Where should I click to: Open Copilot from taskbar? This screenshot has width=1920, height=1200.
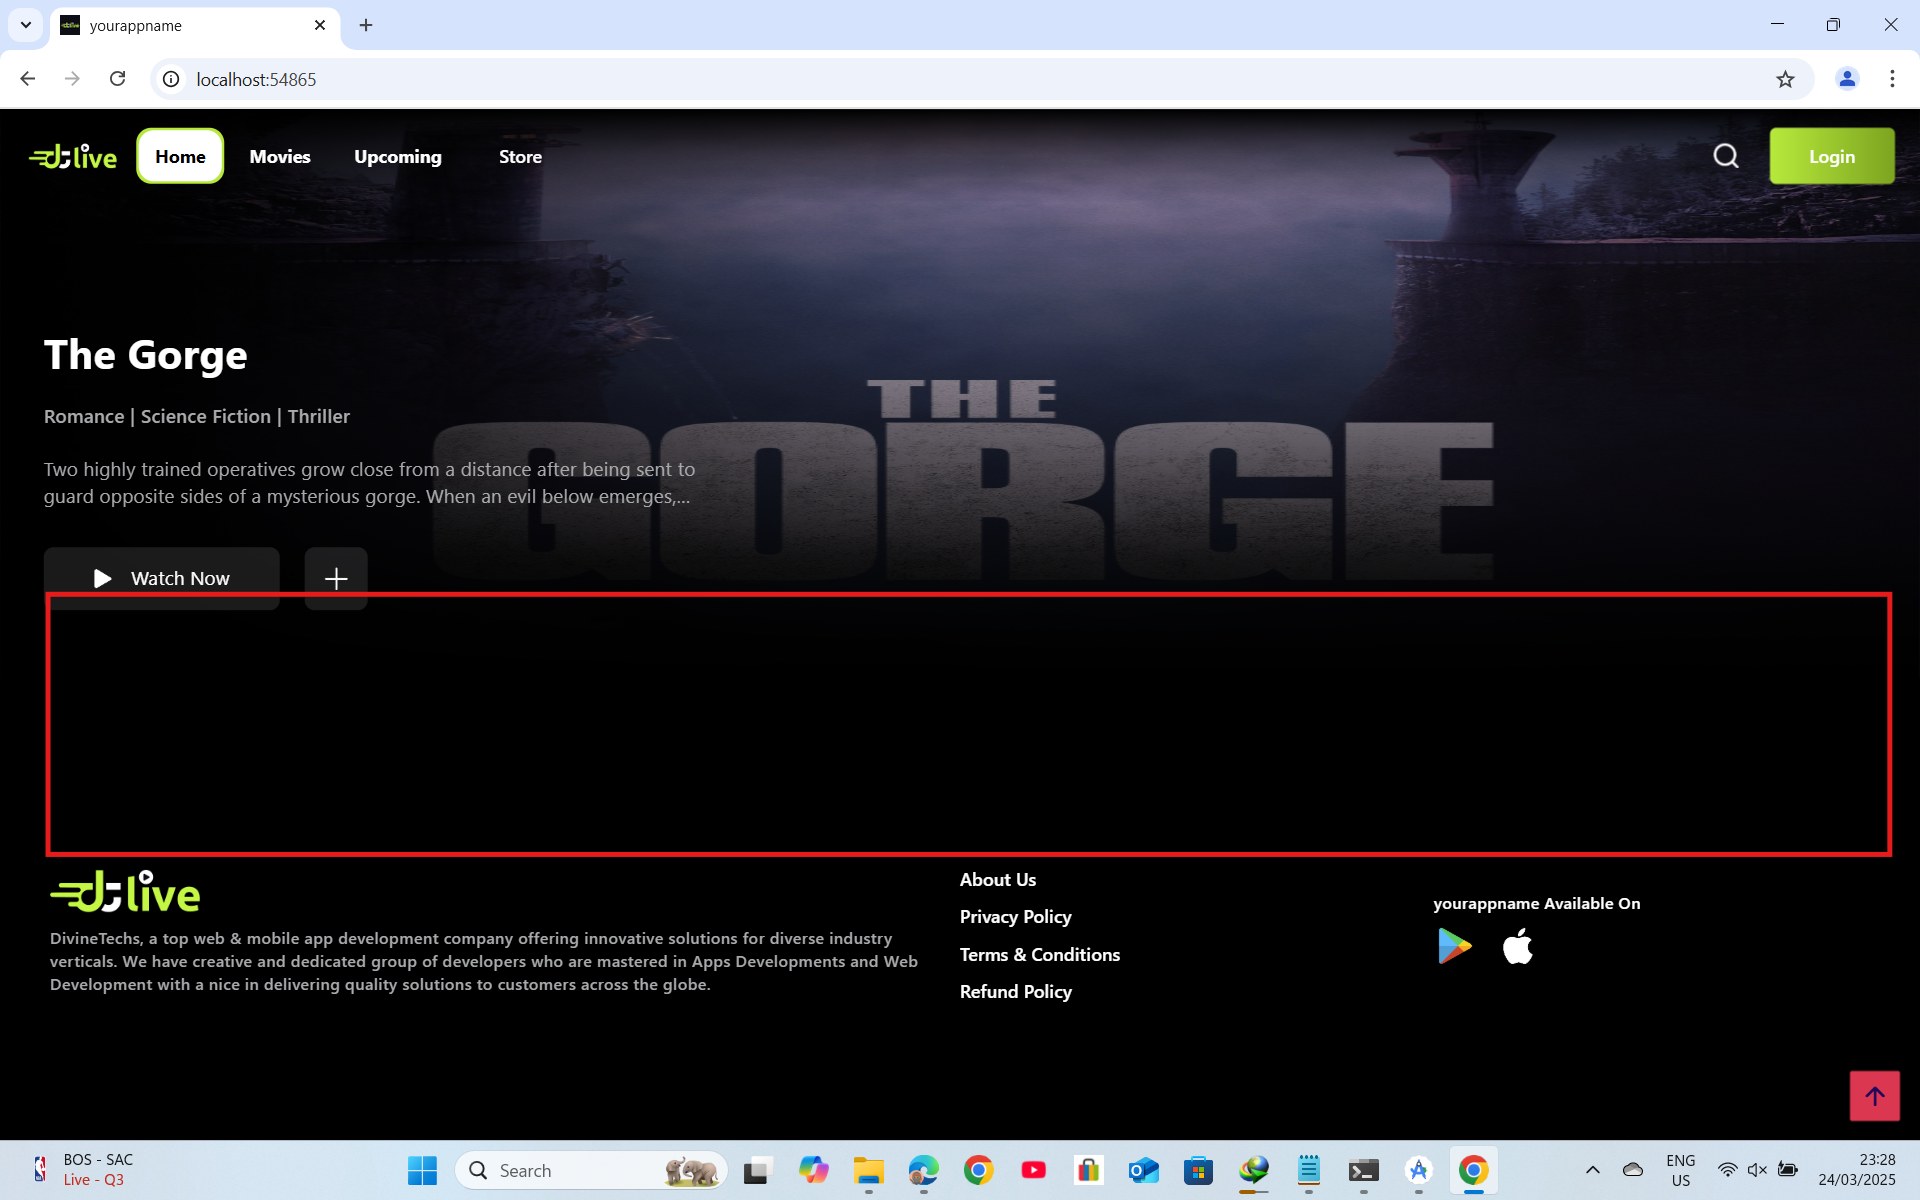pyautogui.click(x=813, y=1170)
